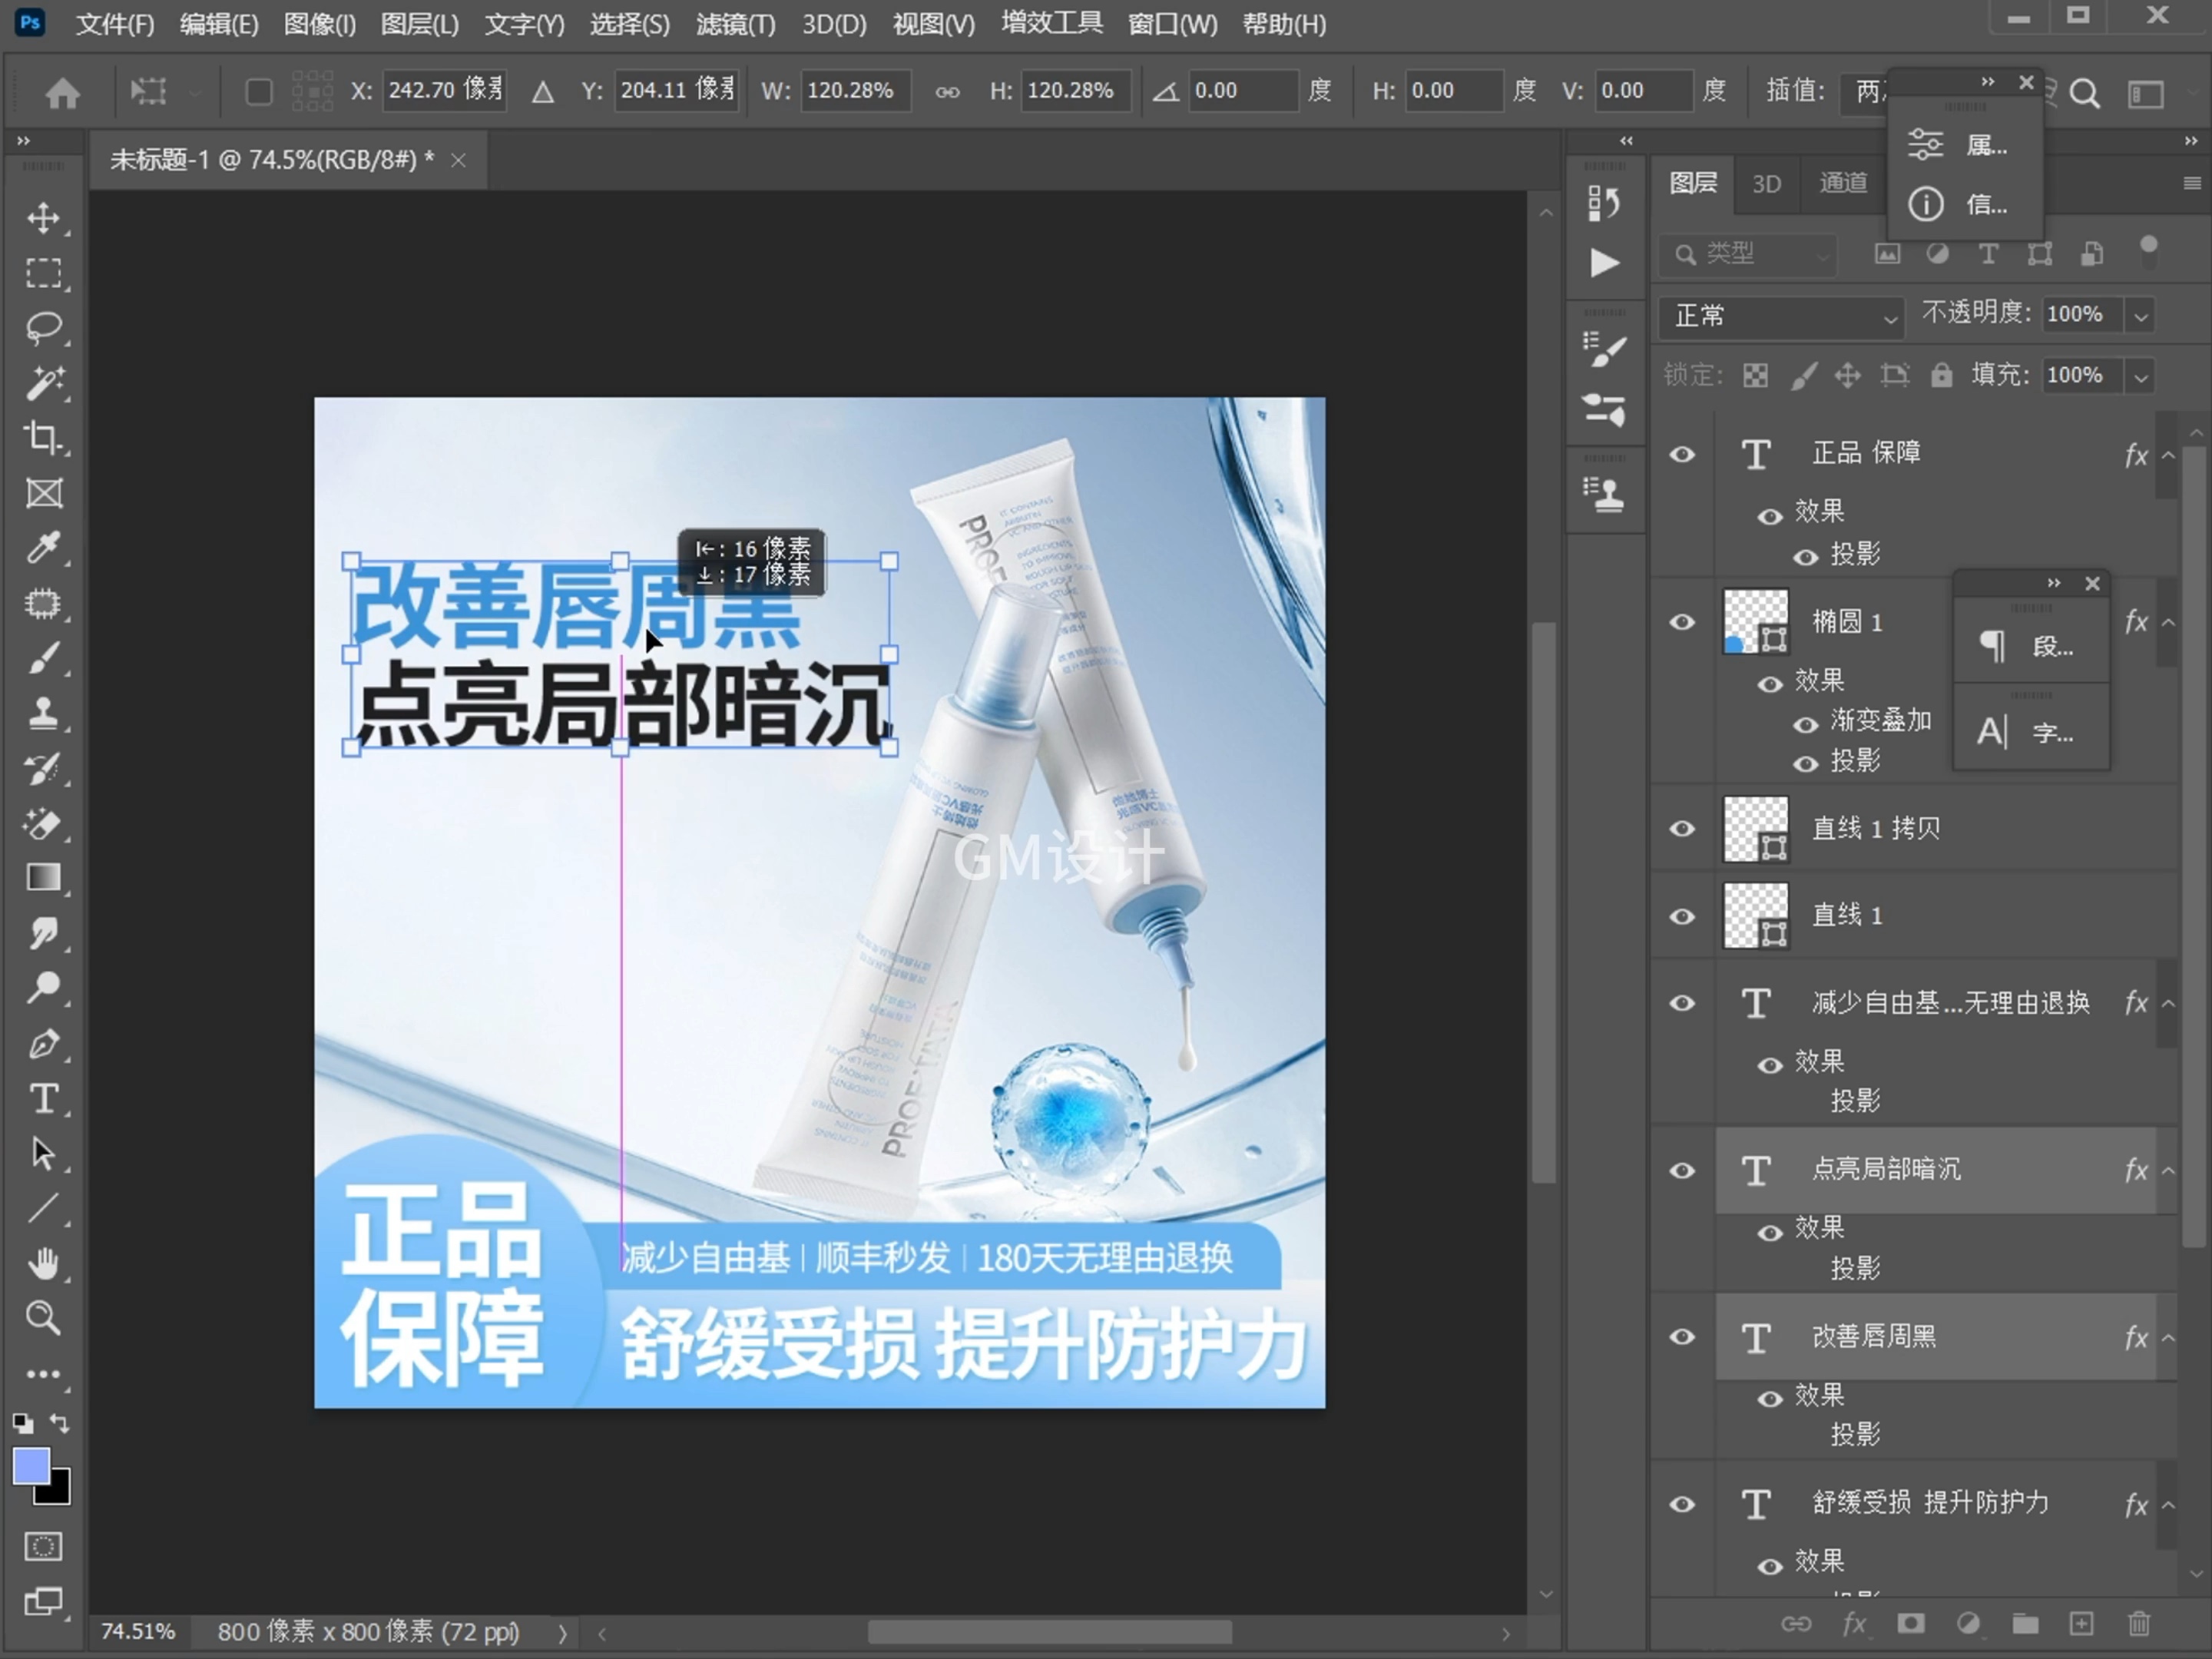Open the layer filter 类型 dropdown
Image resolution: width=2212 pixels, height=1659 pixels.
1748,254
